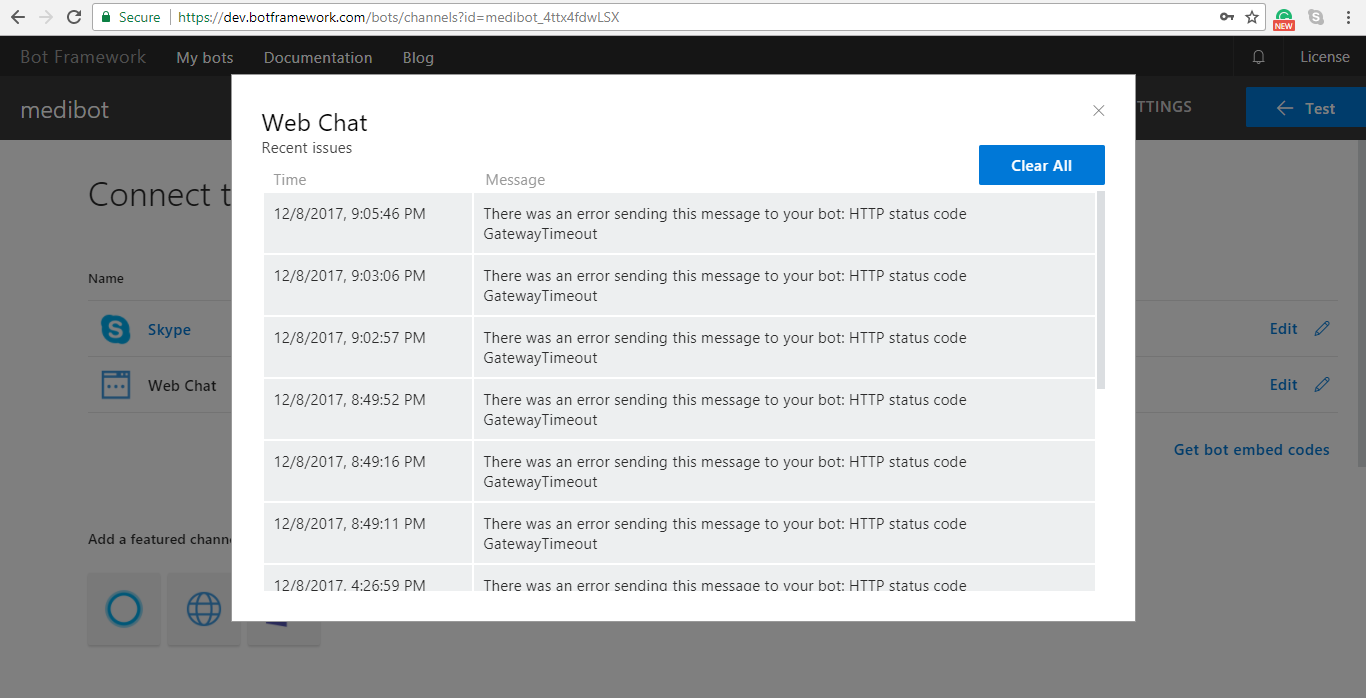Open the Skype channel name link
The width and height of the screenshot is (1366, 698).
169,330
